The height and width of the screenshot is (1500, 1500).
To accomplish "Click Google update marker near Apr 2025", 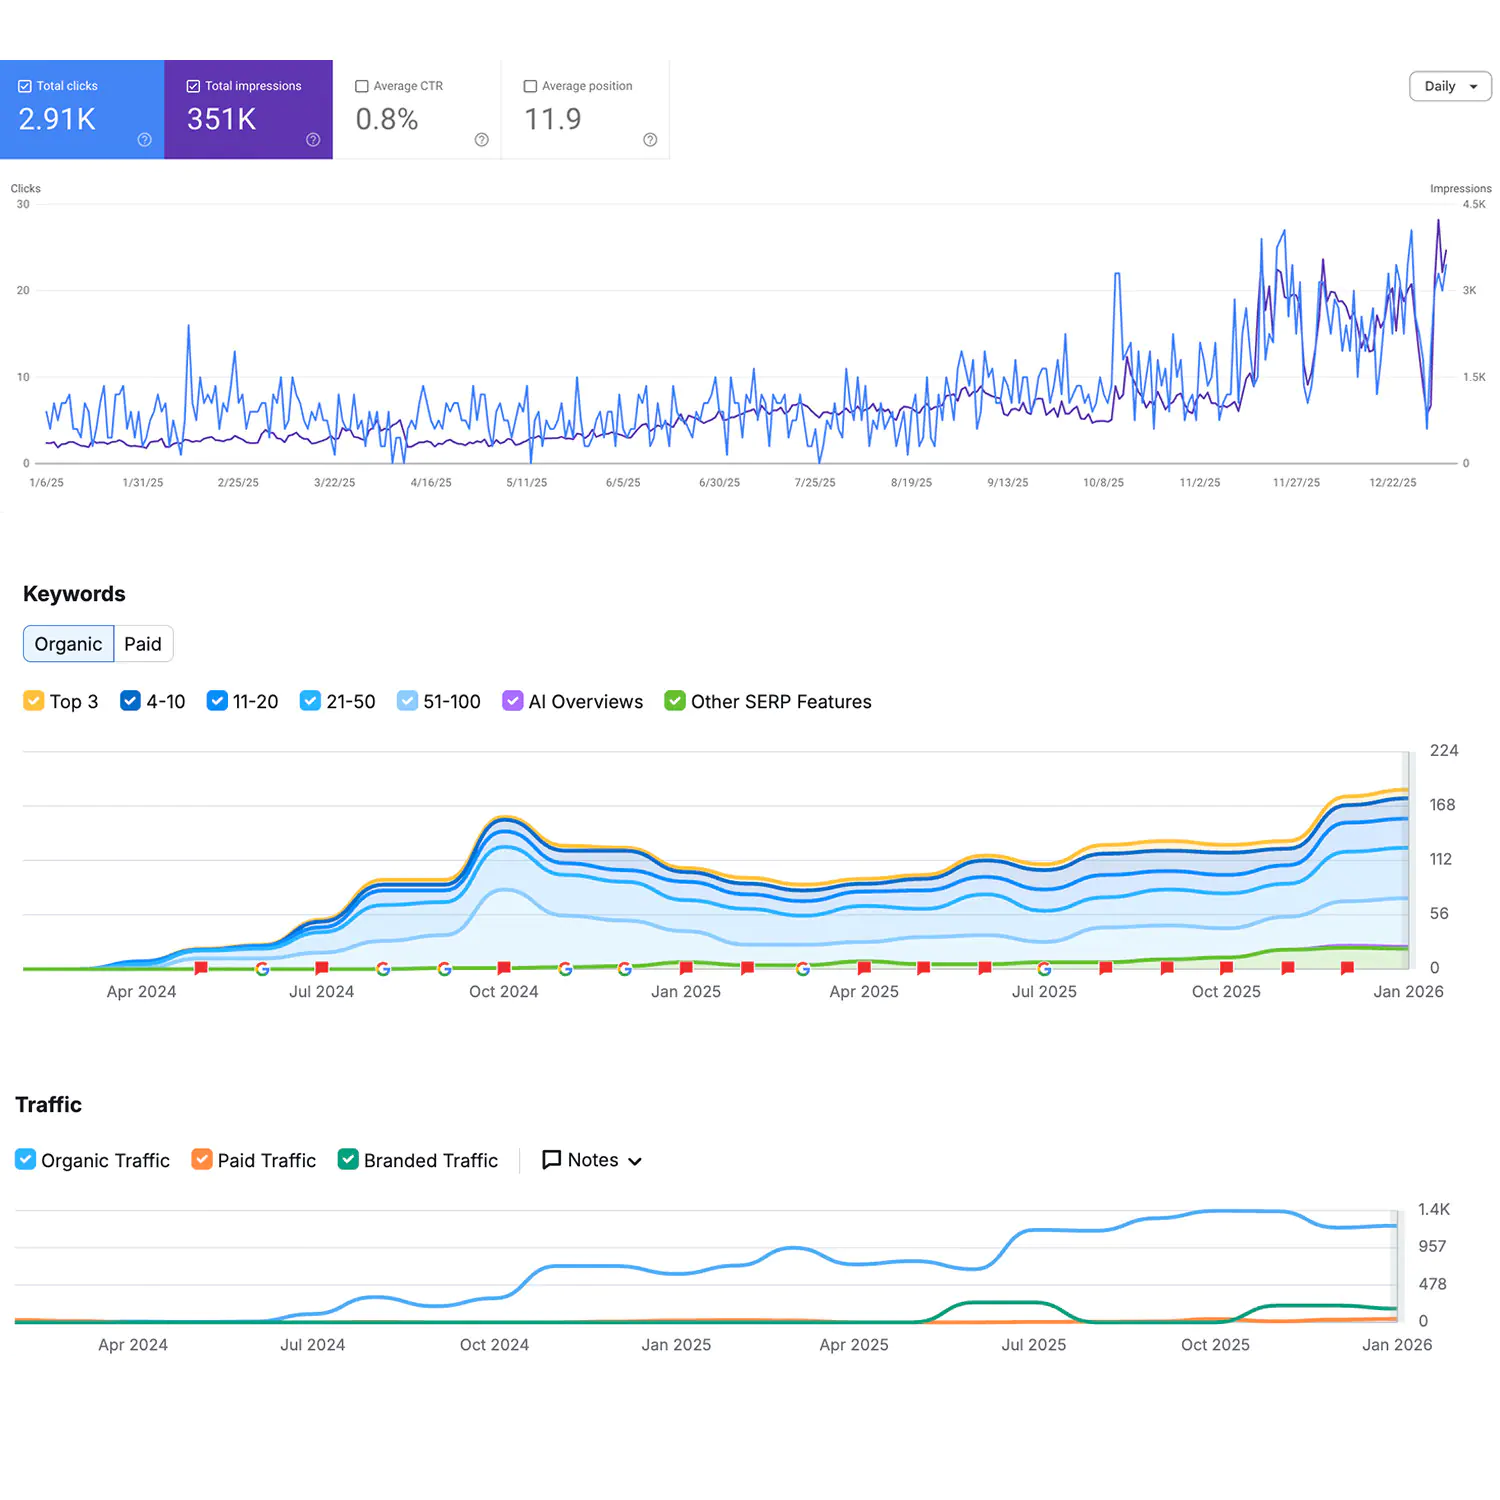I will point(803,968).
